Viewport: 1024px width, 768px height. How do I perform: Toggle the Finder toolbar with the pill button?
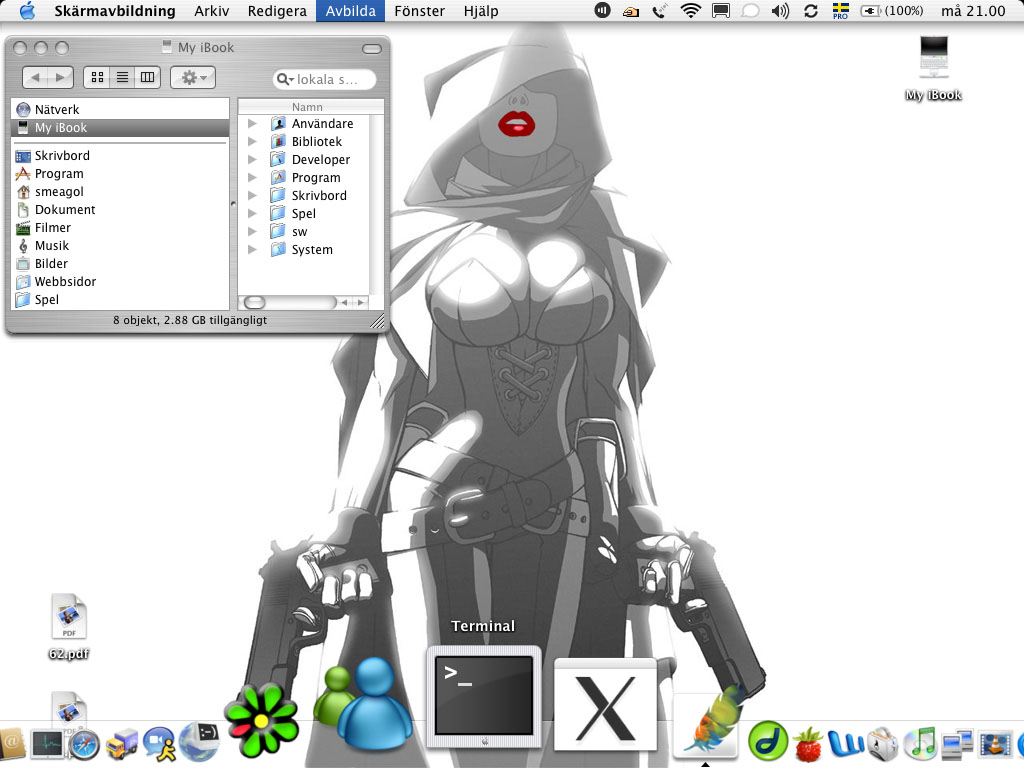coord(372,48)
